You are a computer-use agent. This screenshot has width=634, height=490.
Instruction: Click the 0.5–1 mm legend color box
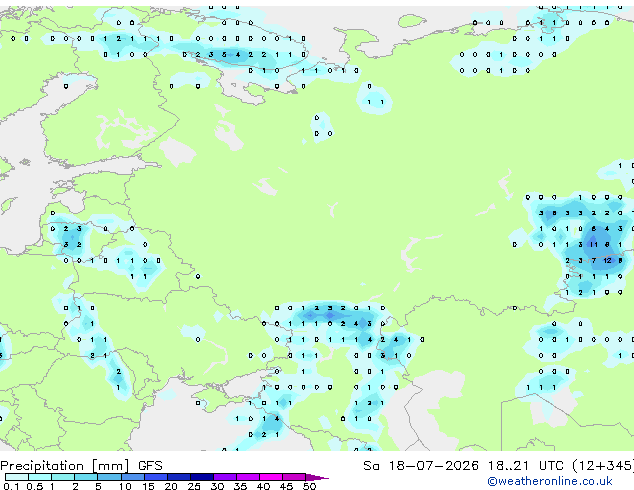click(40, 477)
